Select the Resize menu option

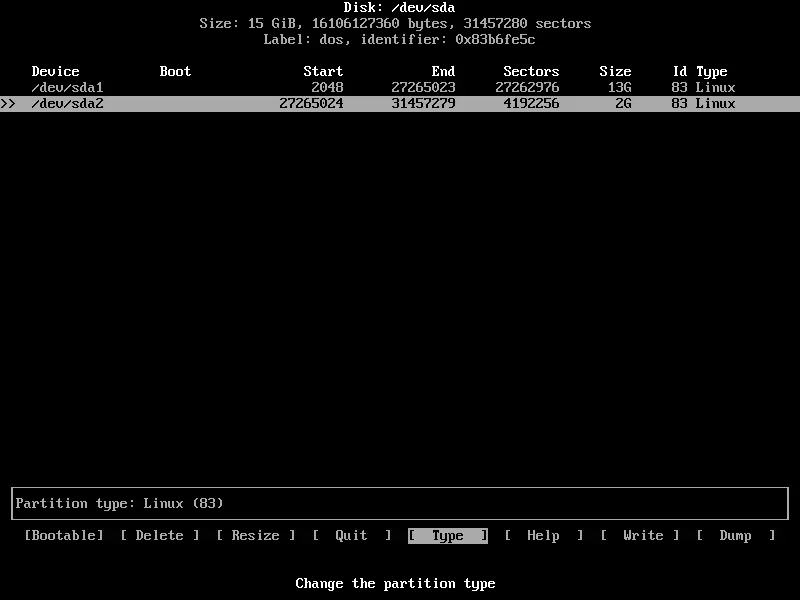click(255, 535)
